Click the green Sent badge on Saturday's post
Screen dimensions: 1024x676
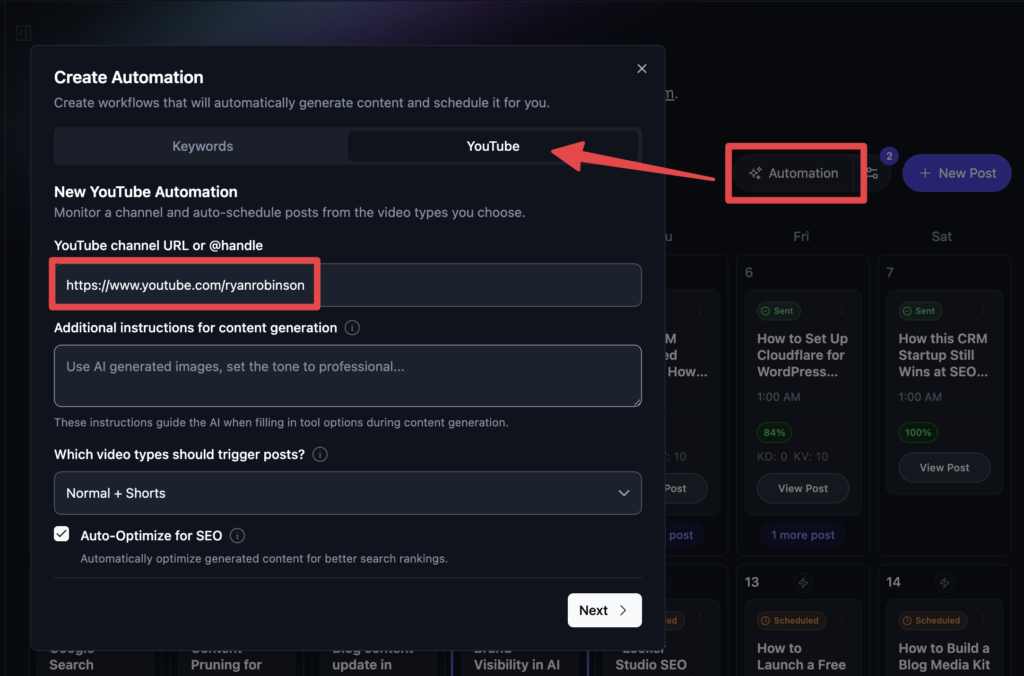pos(920,310)
